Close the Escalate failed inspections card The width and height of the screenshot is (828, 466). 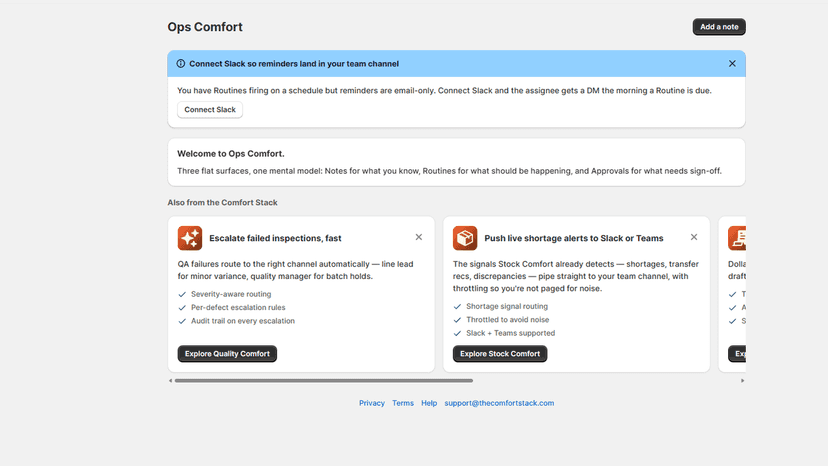[419, 237]
